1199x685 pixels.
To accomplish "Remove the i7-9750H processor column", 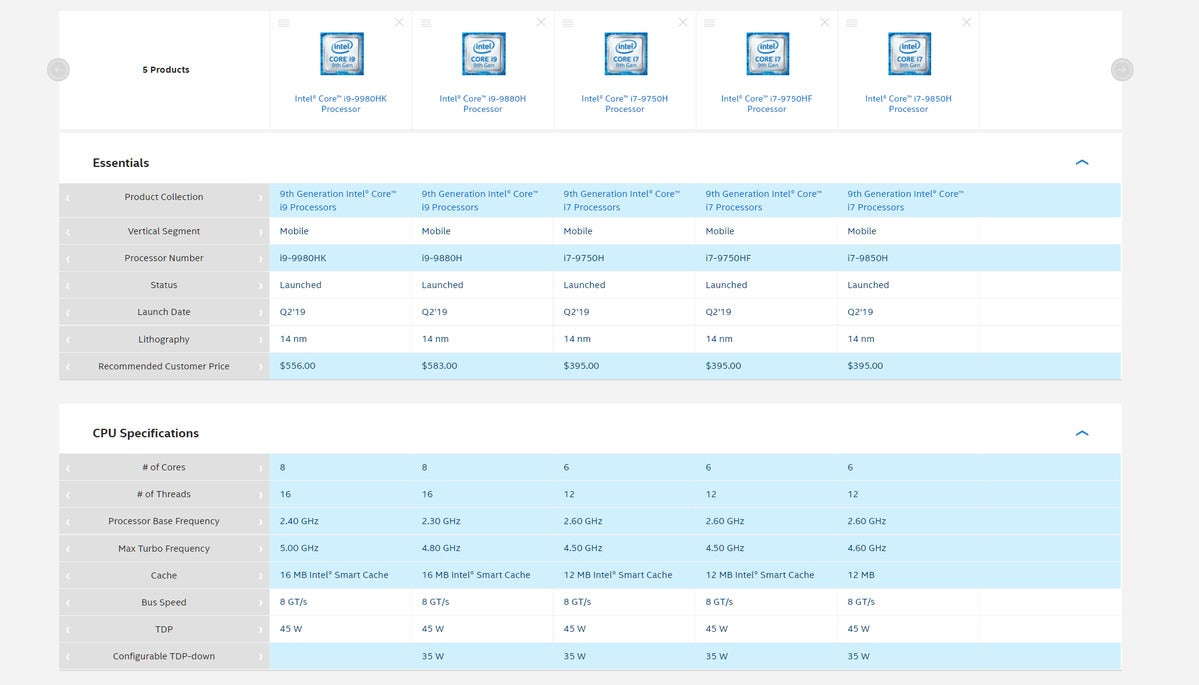I will pyautogui.click(x=683, y=22).
